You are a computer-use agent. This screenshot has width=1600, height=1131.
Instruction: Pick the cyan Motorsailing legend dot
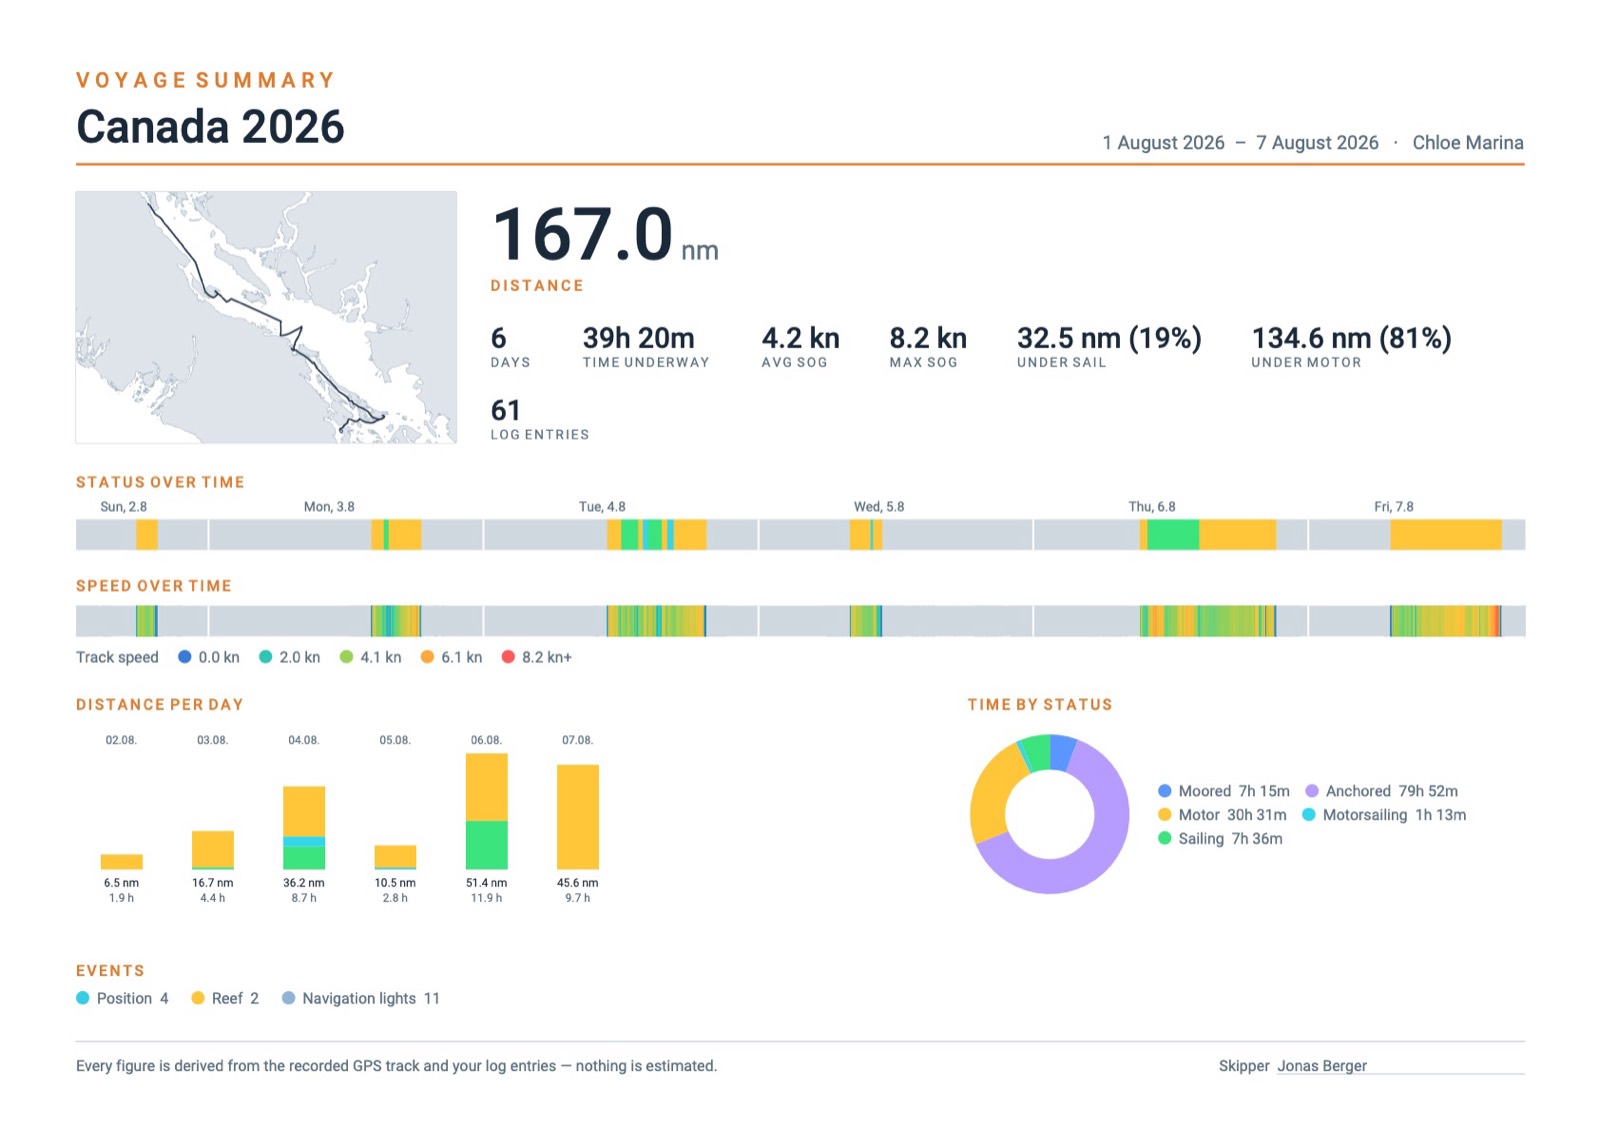pos(1309,815)
